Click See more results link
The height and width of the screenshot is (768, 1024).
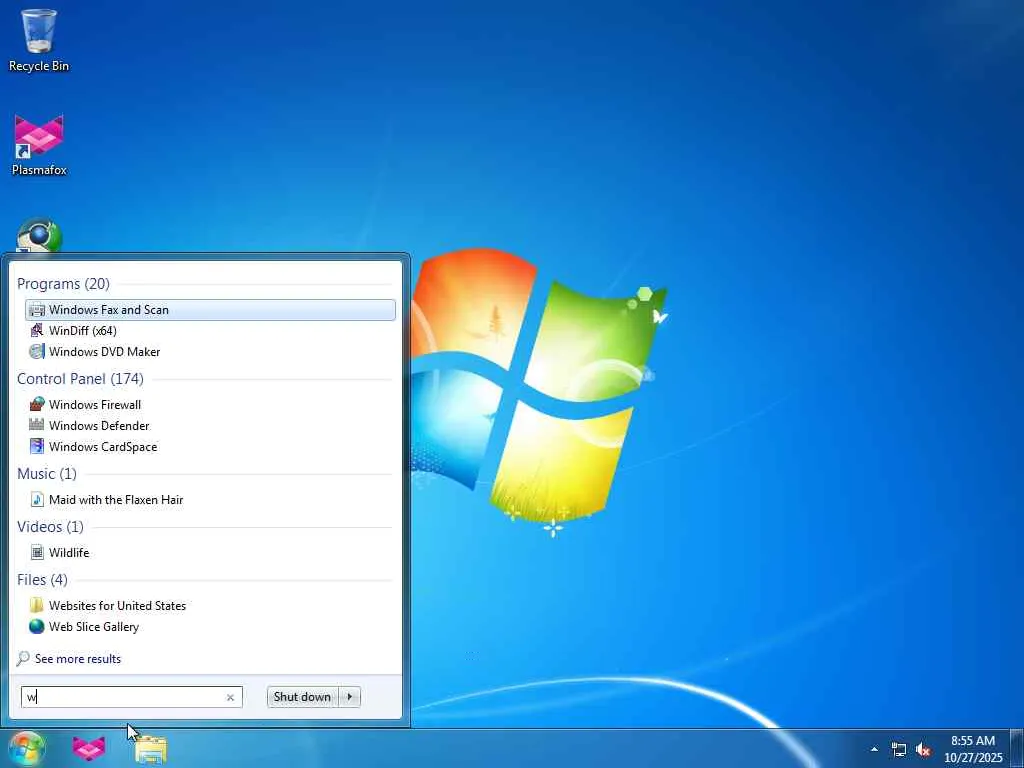click(x=78, y=659)
